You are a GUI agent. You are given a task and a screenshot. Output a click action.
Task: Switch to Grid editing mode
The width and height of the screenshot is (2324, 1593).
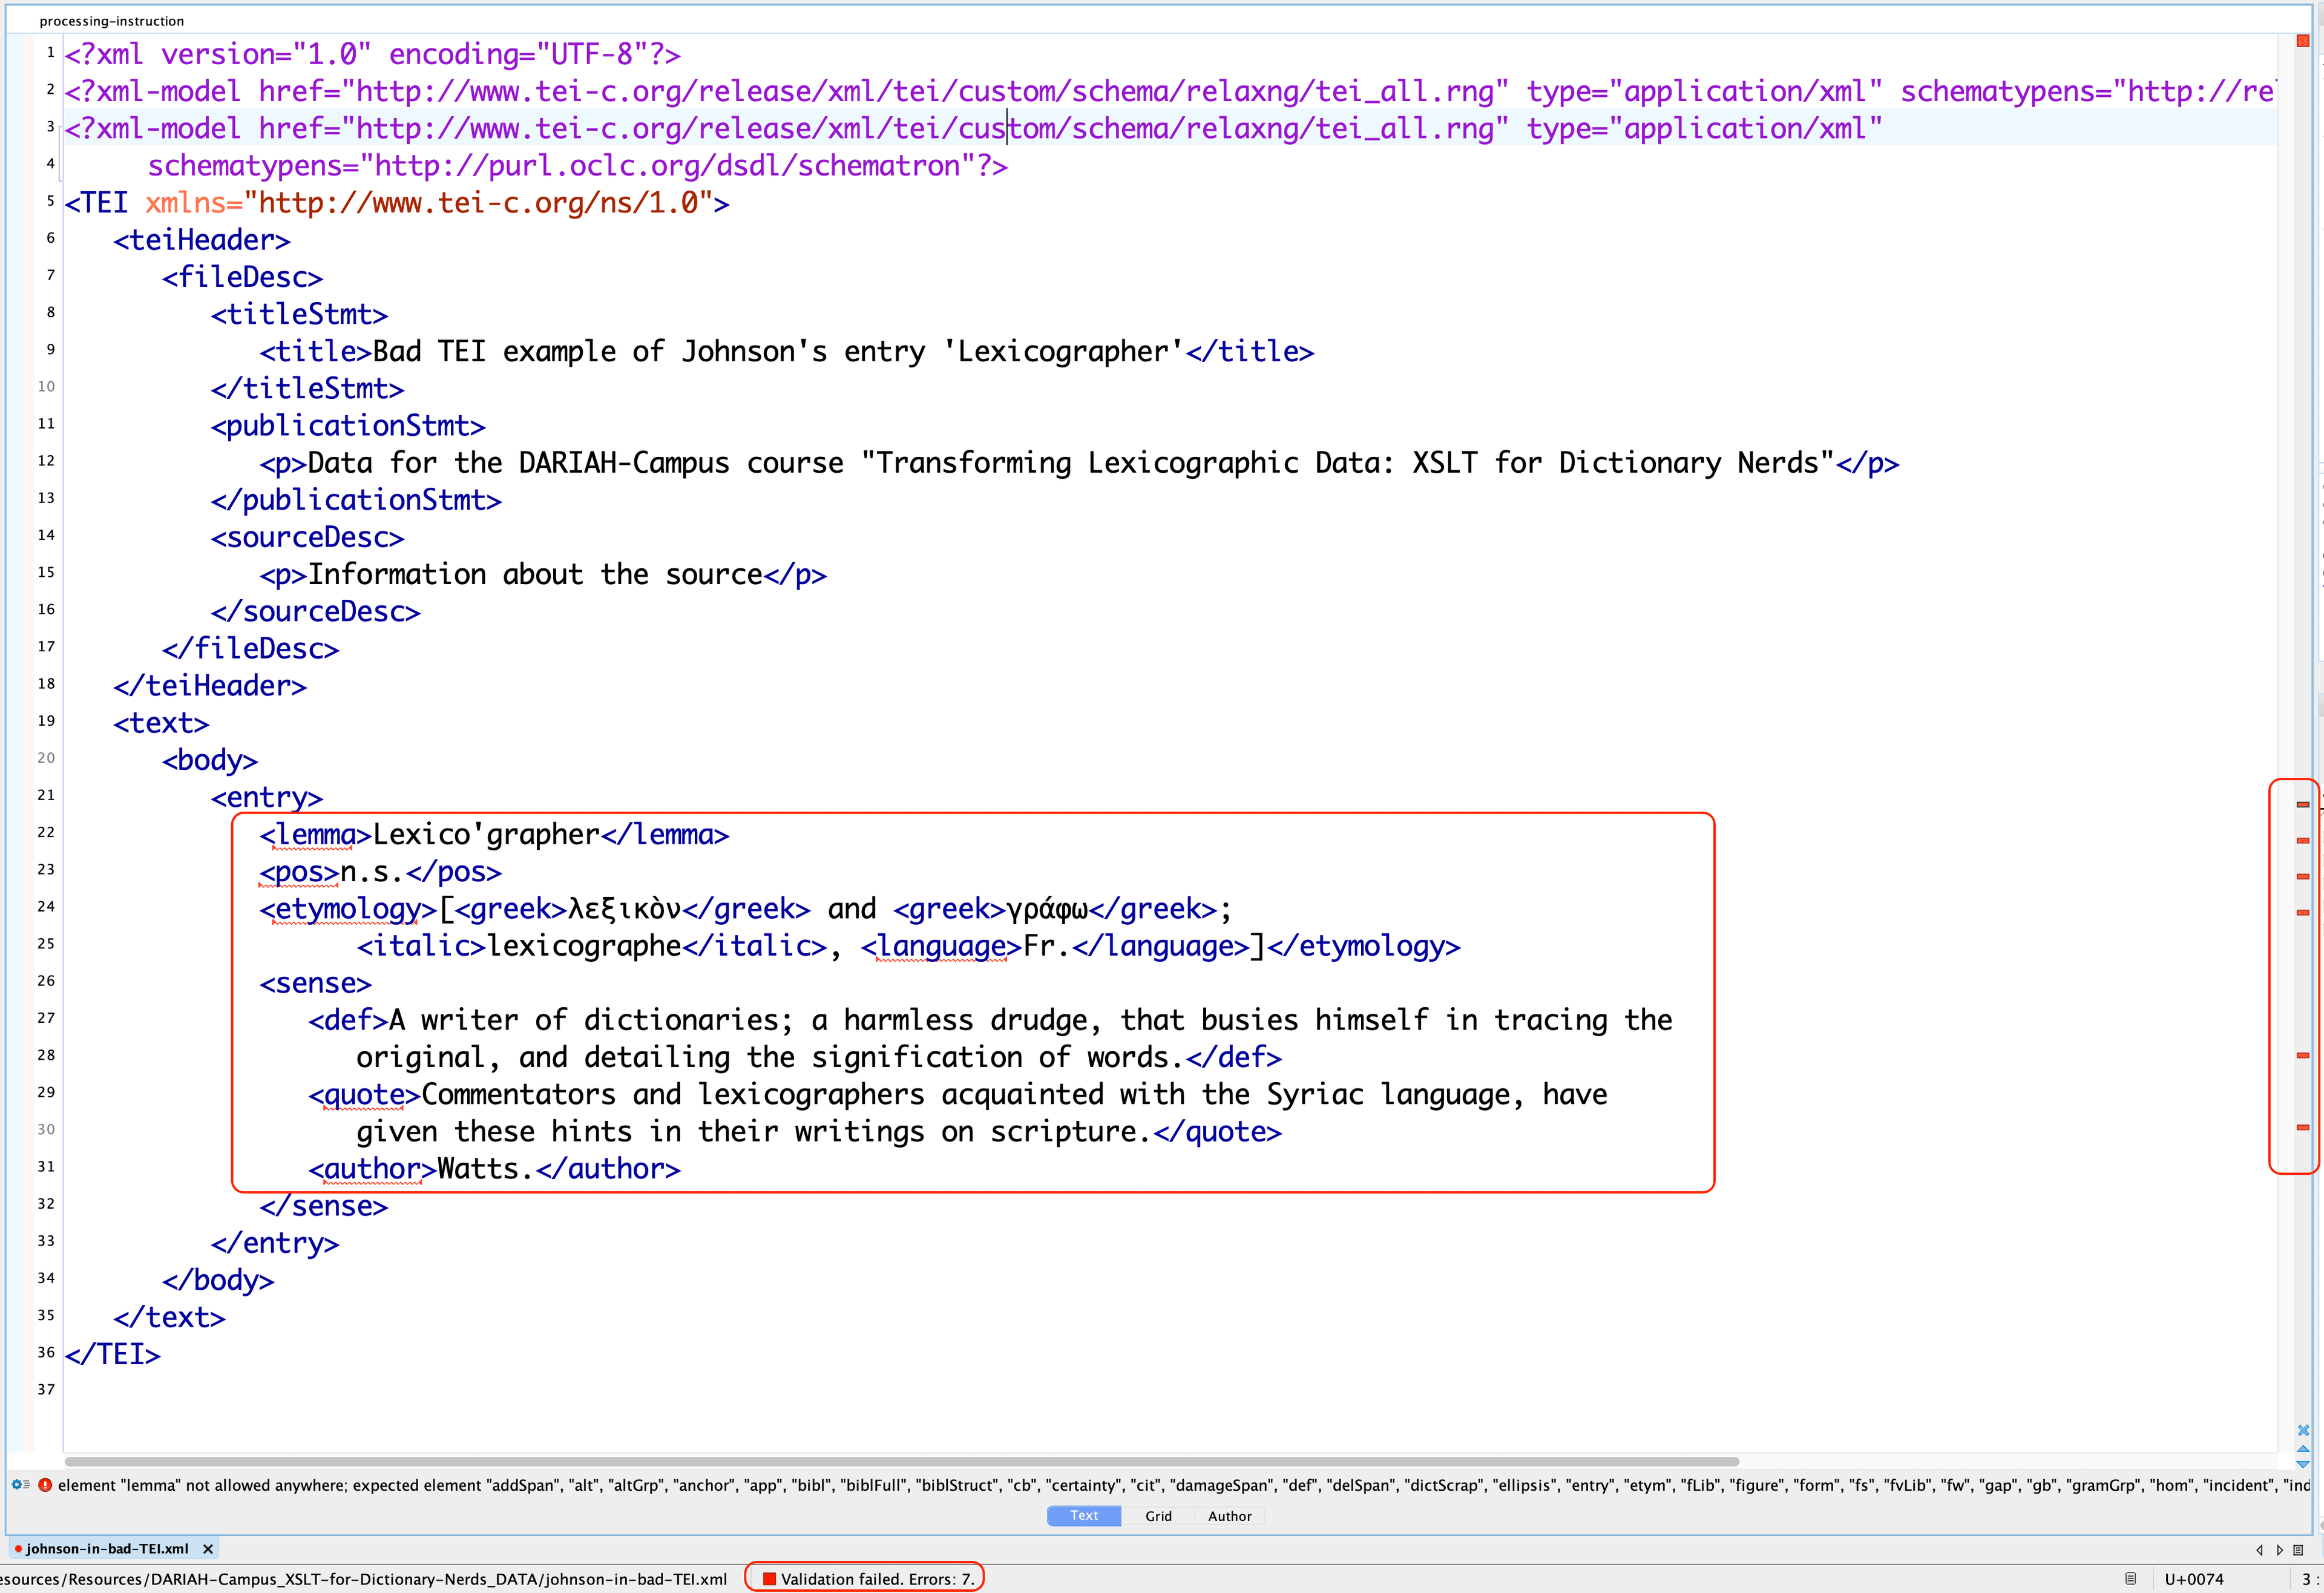[x=1158, y=1516]
